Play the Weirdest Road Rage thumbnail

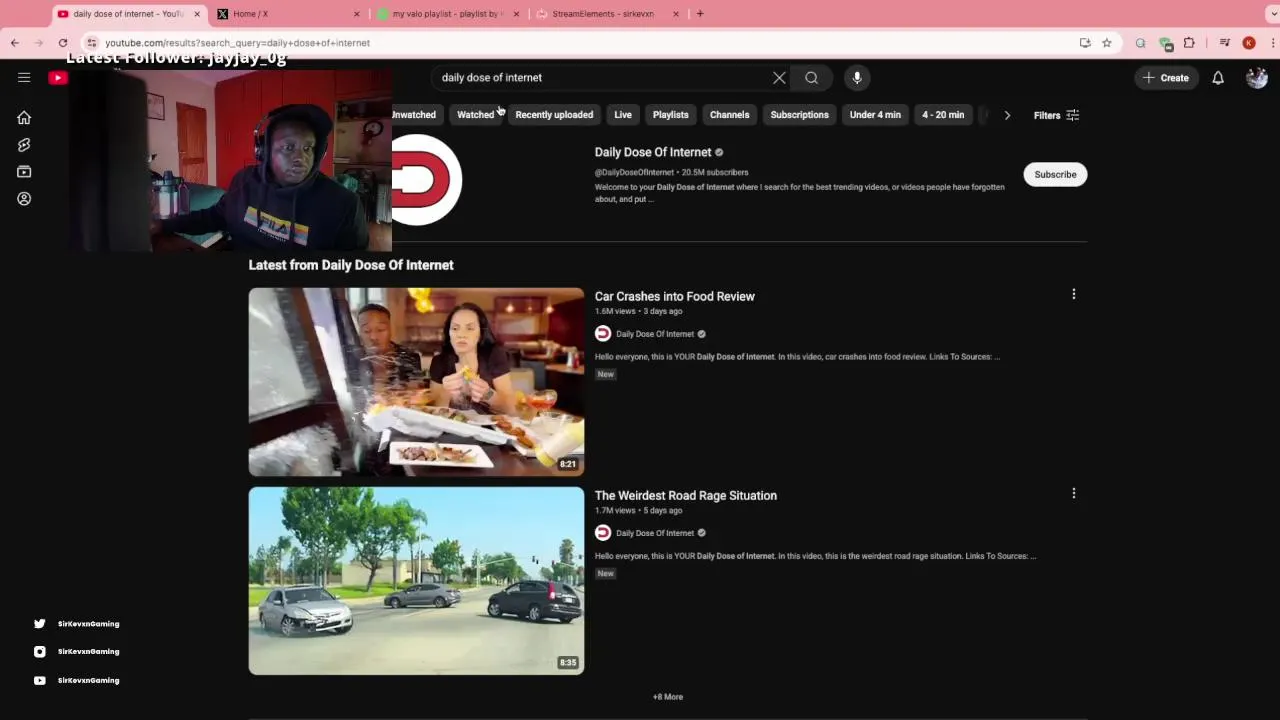click(x=416, y=581)
